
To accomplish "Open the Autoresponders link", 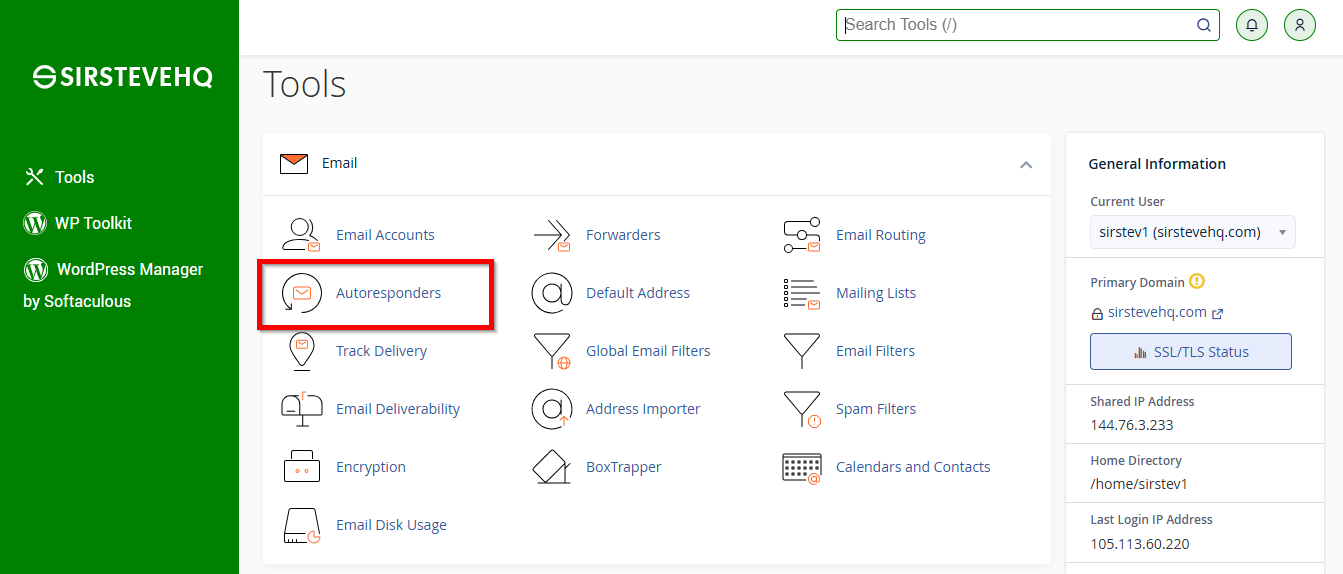I will pyautogui.click(x=388, y=293).
